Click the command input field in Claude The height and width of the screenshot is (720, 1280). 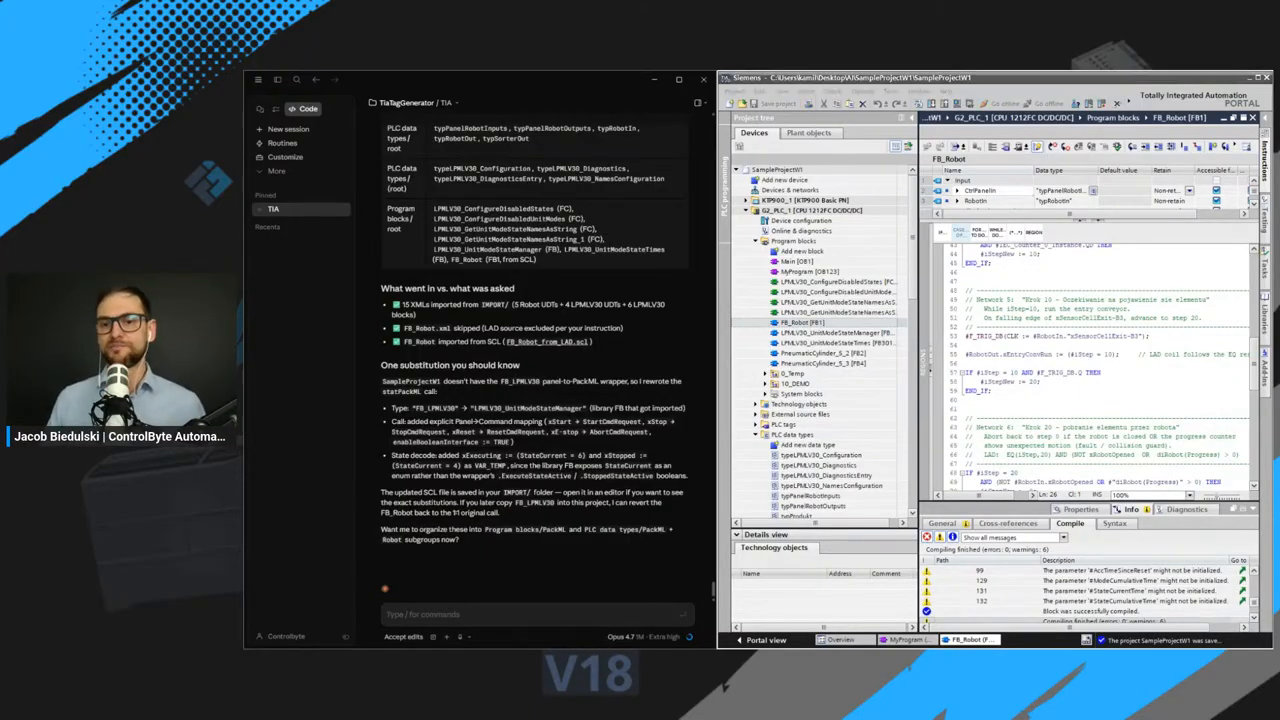535,614
